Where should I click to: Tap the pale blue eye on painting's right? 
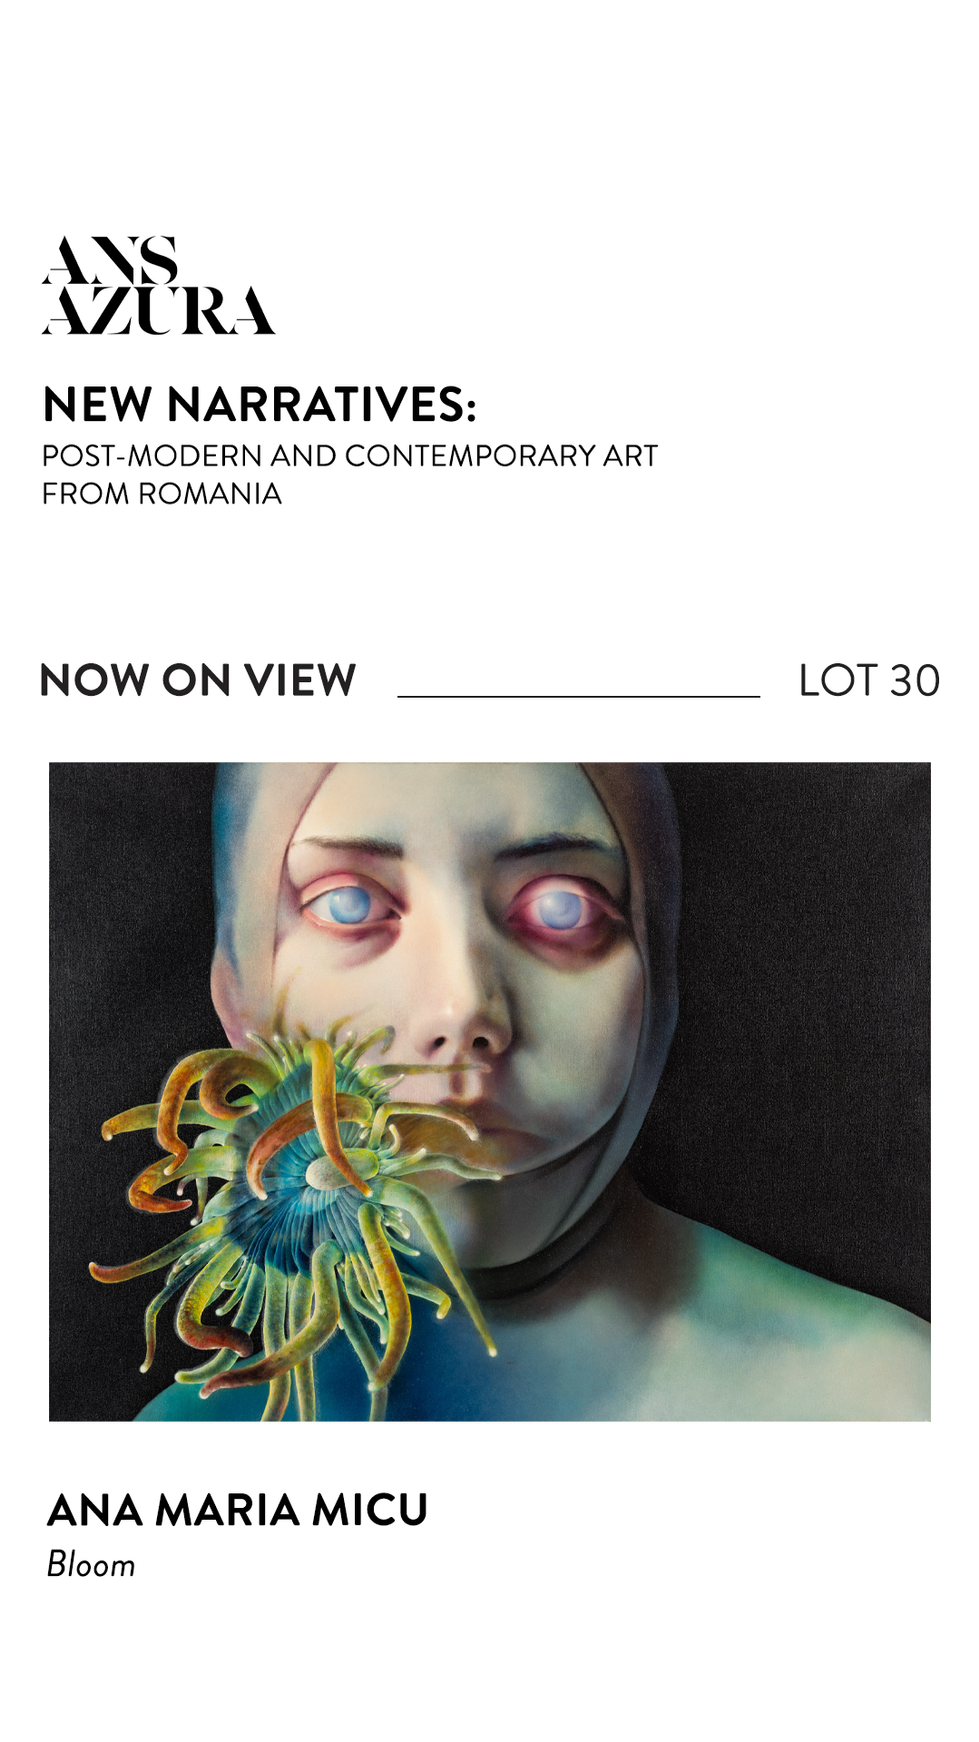(x=556, y=910)
